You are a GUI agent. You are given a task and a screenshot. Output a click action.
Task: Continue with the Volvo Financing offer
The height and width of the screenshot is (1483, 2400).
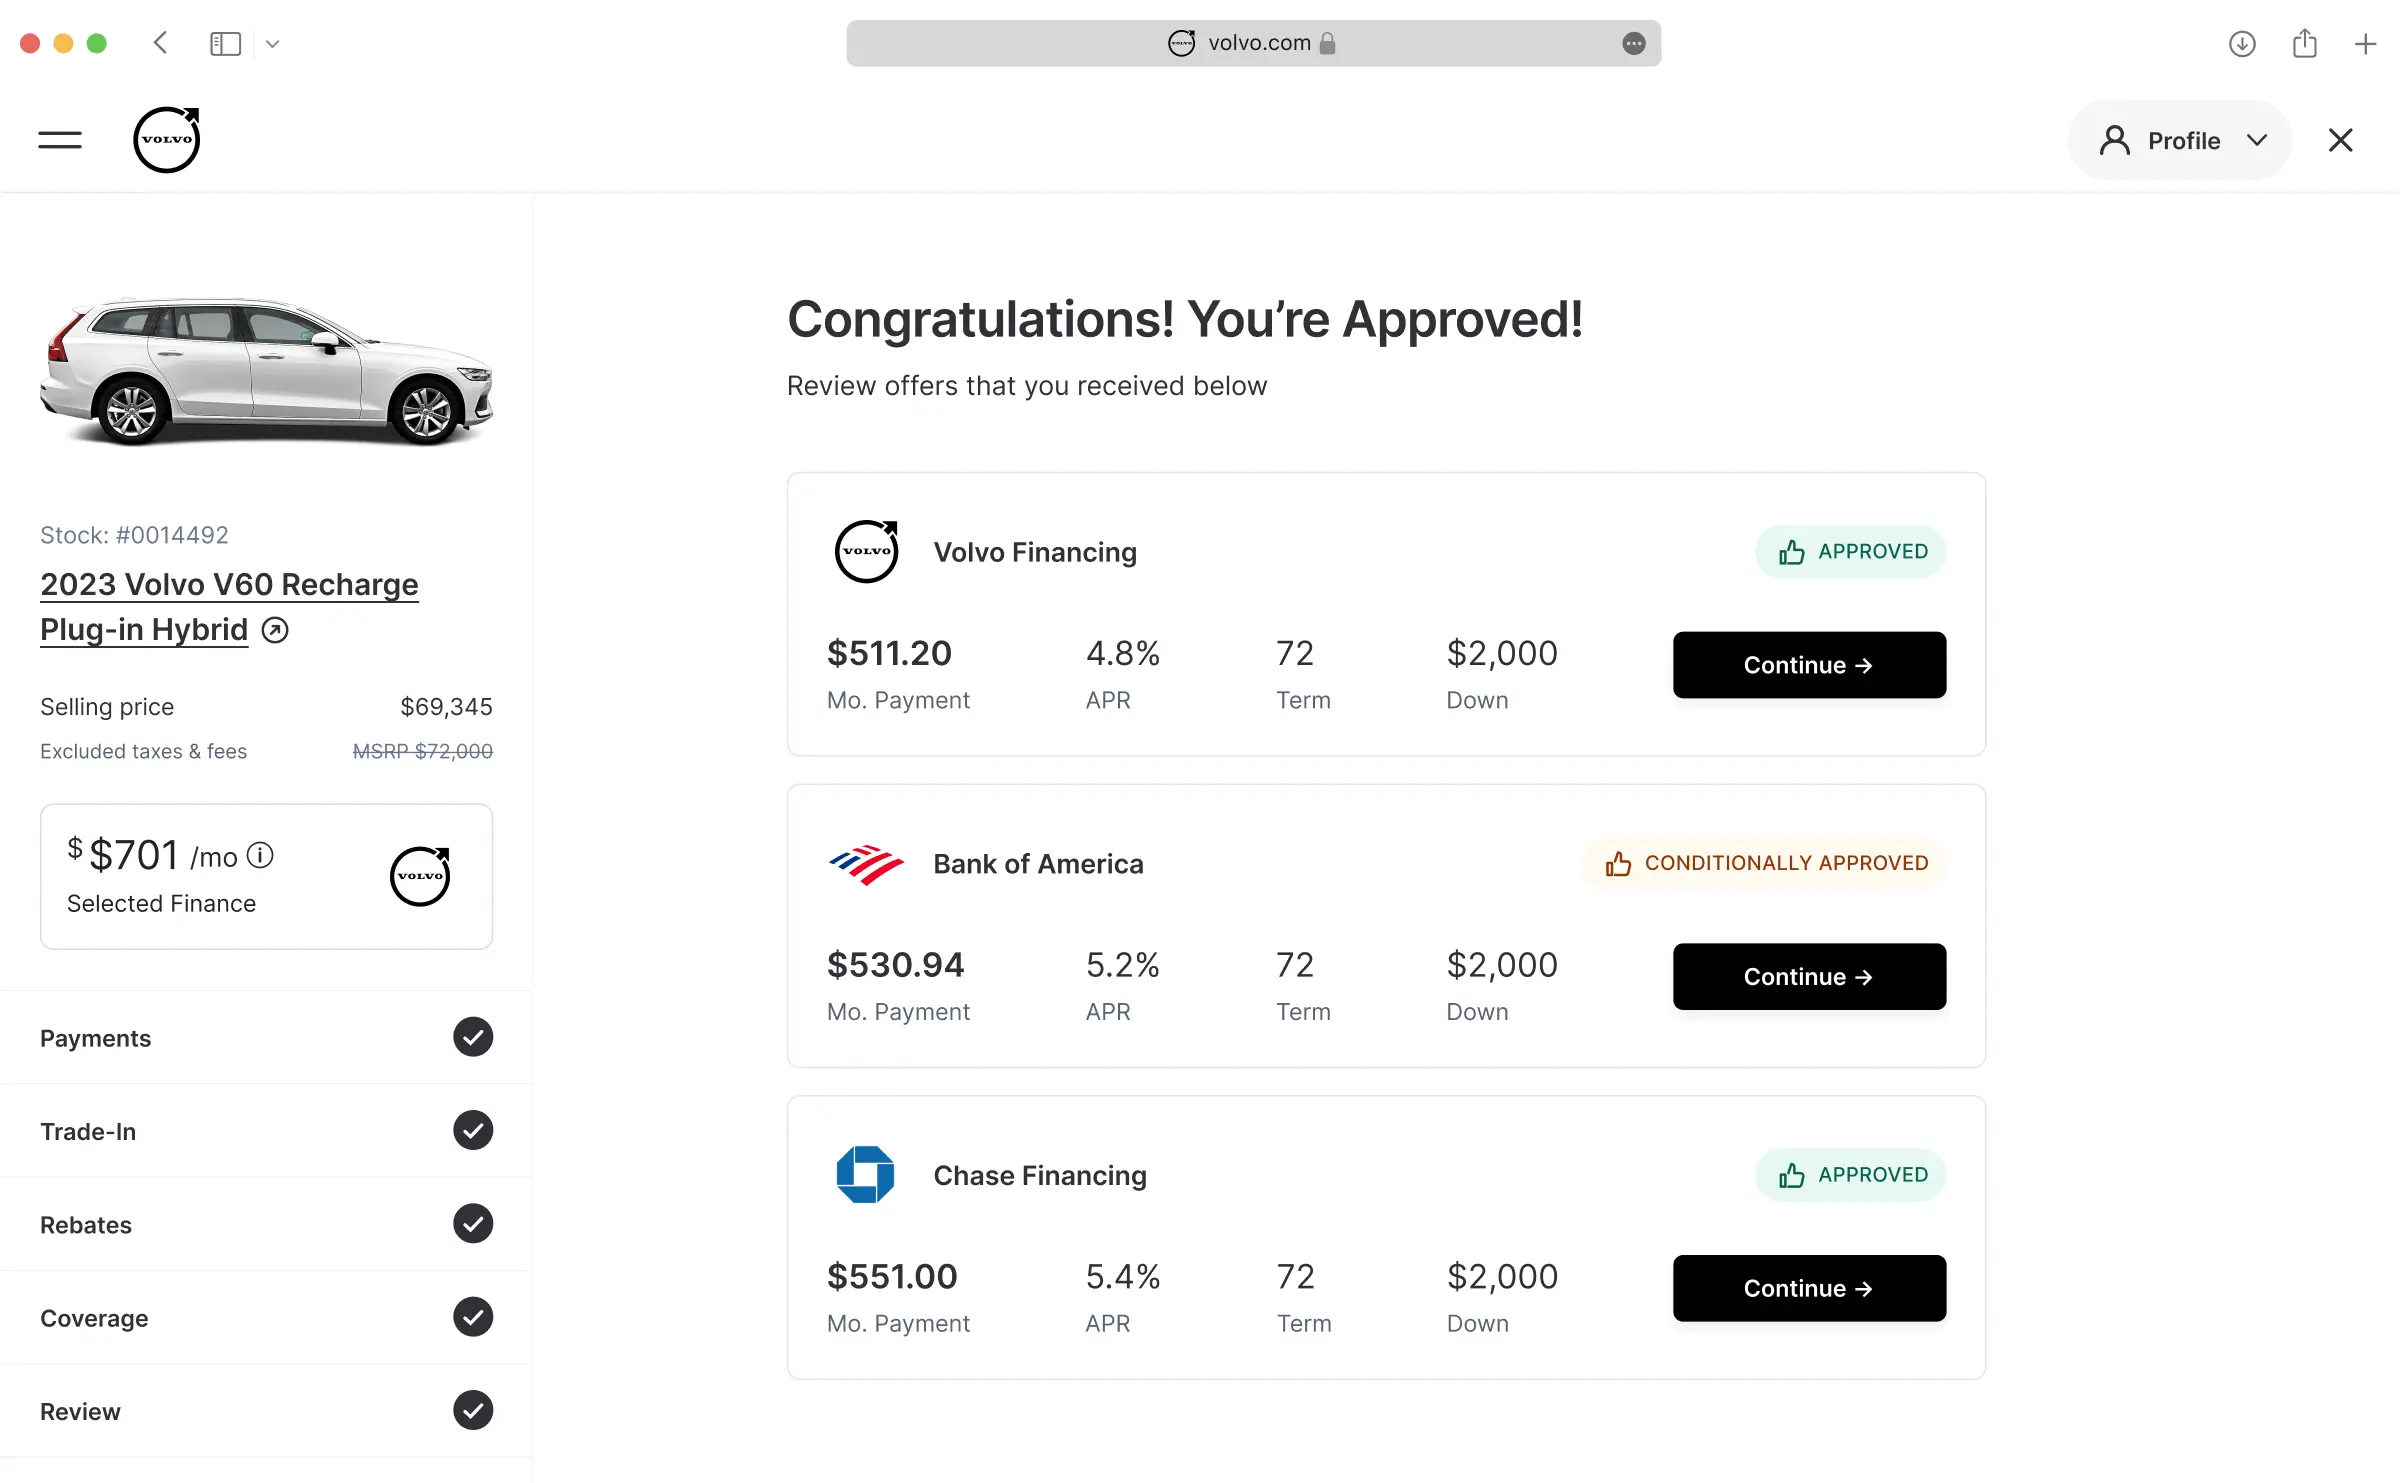click(1809, 665)
